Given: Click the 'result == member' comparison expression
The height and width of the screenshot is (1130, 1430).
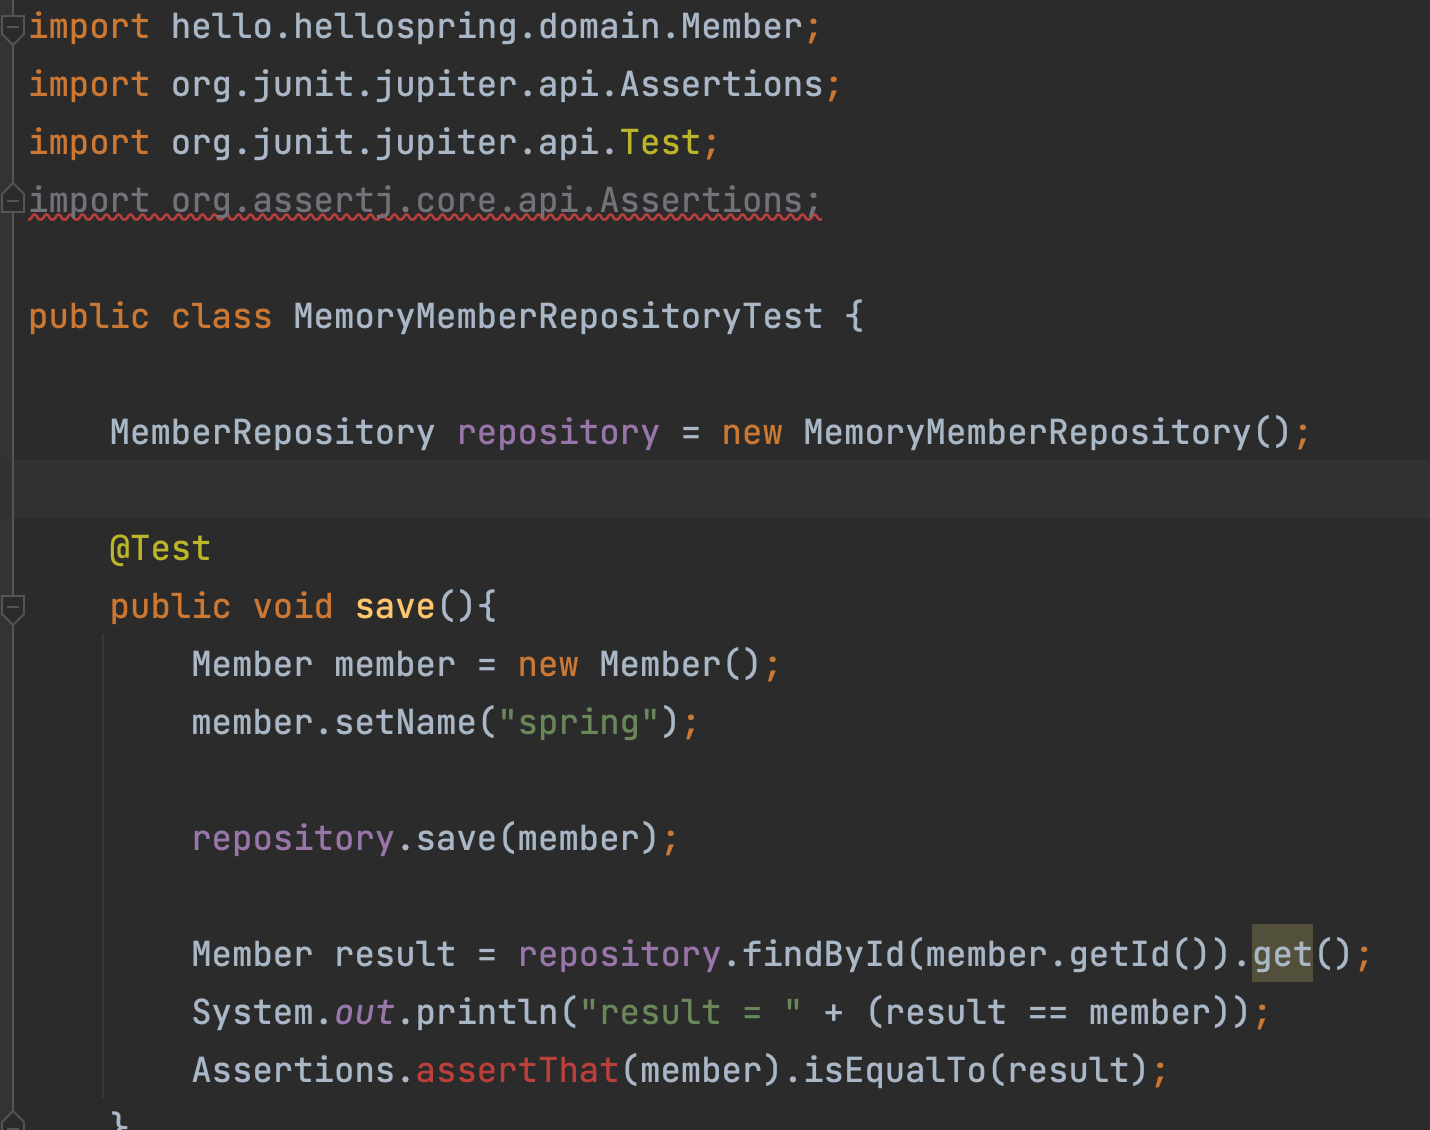Looking at the screenshot, I should pos(1046,1013).
